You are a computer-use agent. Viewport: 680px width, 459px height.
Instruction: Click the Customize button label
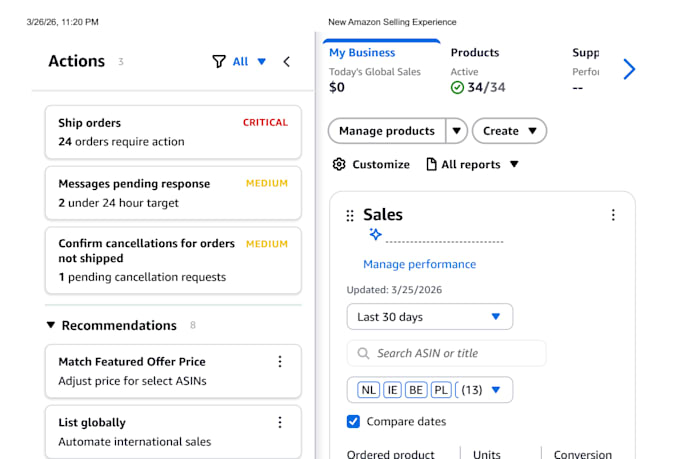(x=381, y=164)
